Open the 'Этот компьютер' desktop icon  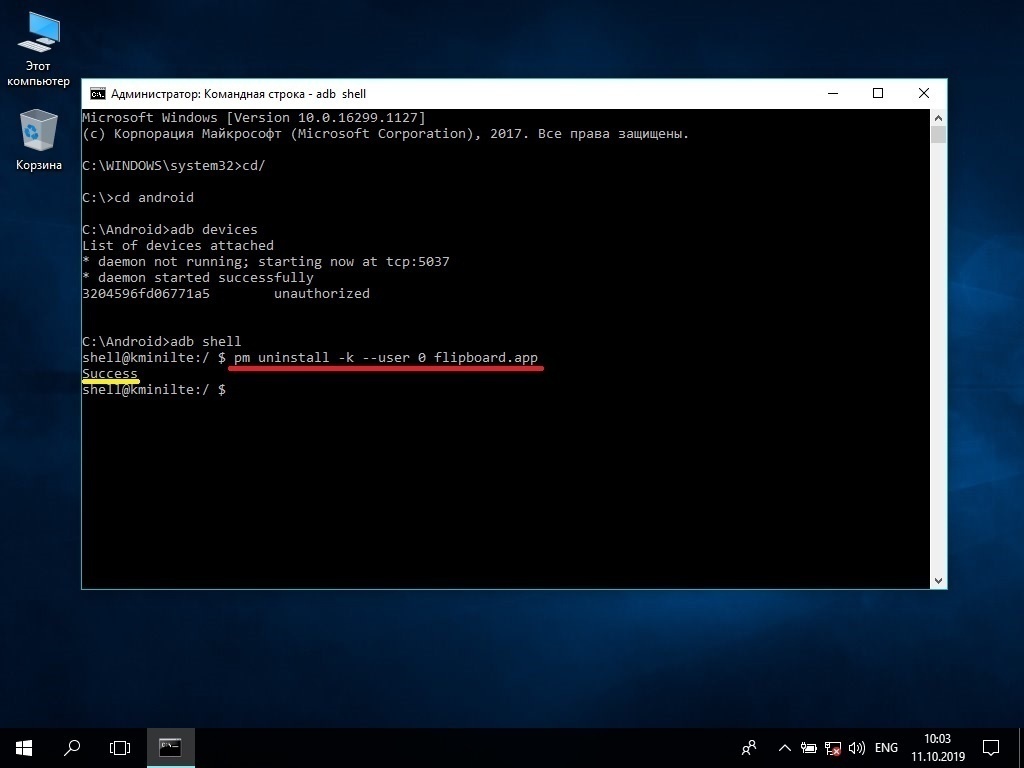click(38, 50)
